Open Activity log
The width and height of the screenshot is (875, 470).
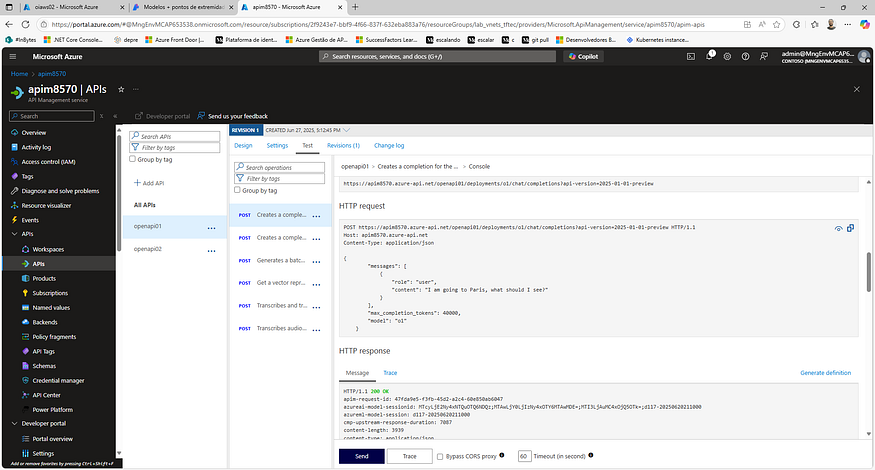click(x=36, y=147)
